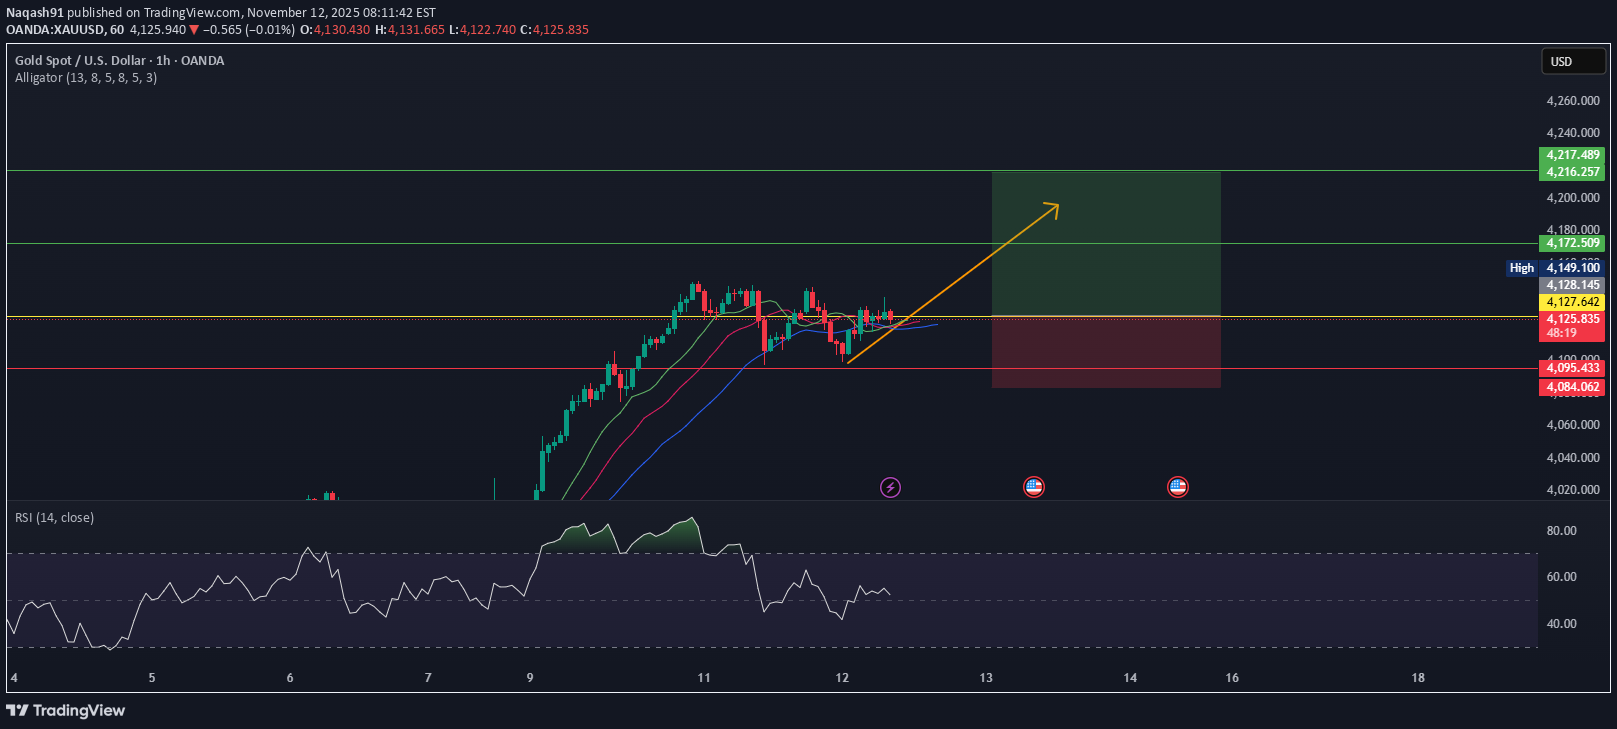This screenshot has width=1617, height=729.
Task: Click the High 4,149.100 price label
Action: pyautogui.click(x=1556, y=268)
